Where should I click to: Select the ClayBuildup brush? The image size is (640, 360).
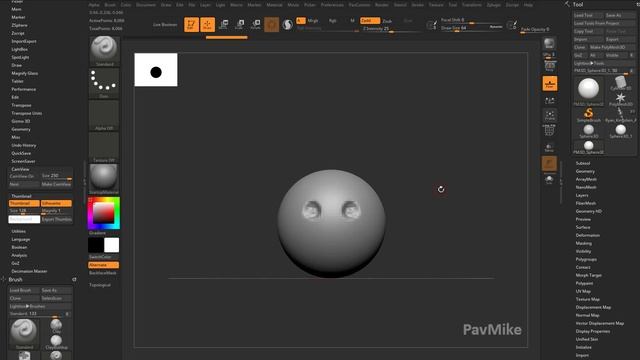(56, 342)
